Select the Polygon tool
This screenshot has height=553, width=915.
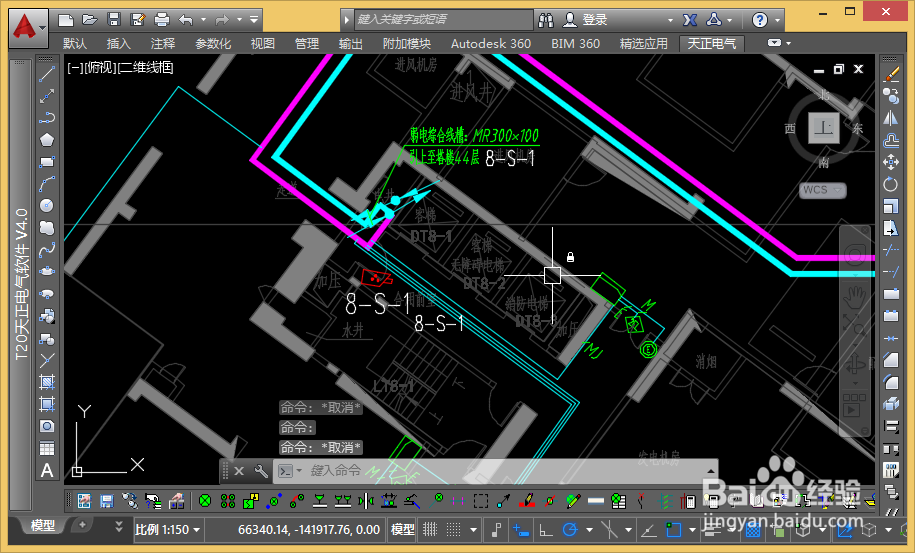47,140
